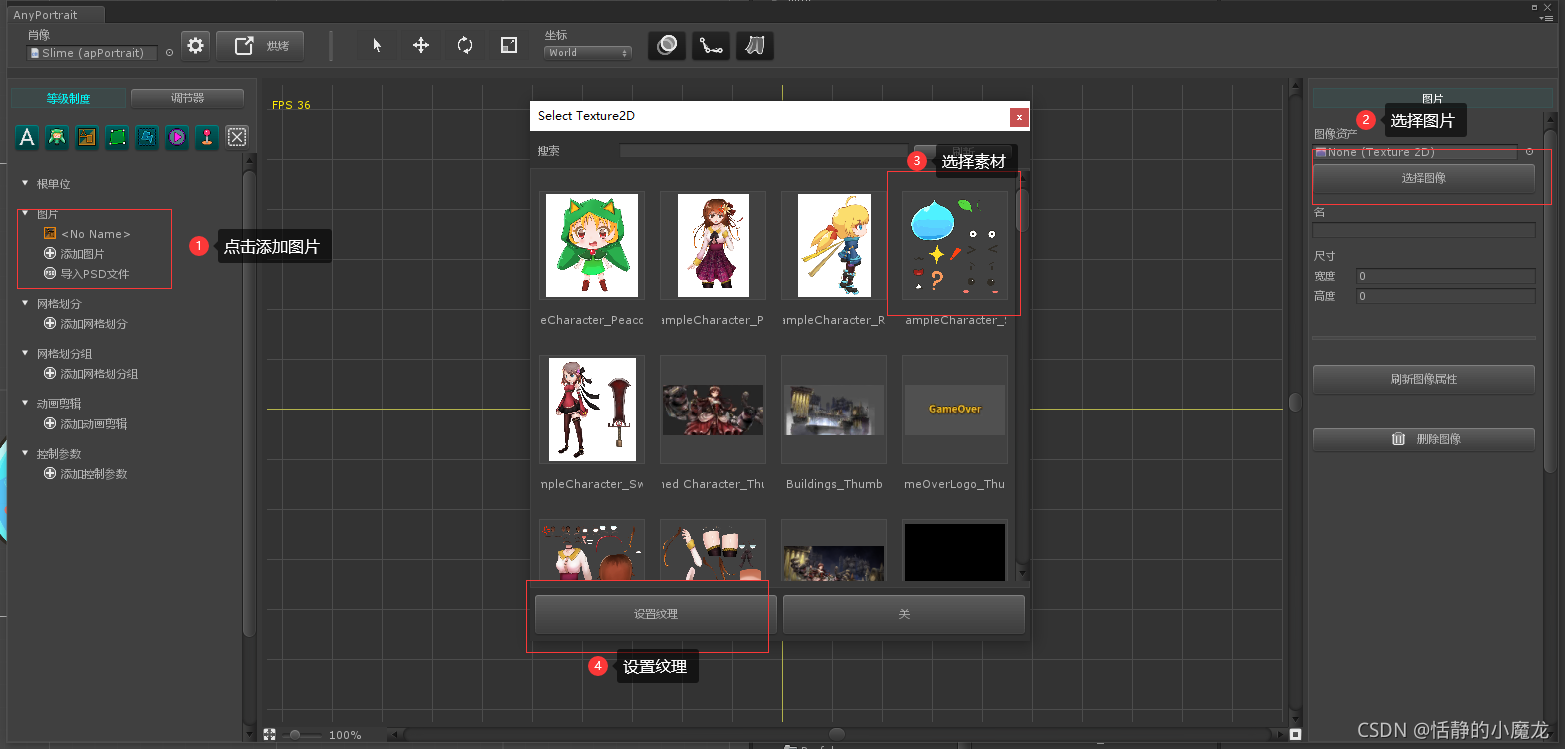The image size is (1565, 749).
Task: Select the brown-haired girl character texture thumbnail
Action: pyautogui.click(x=713, y=245)
